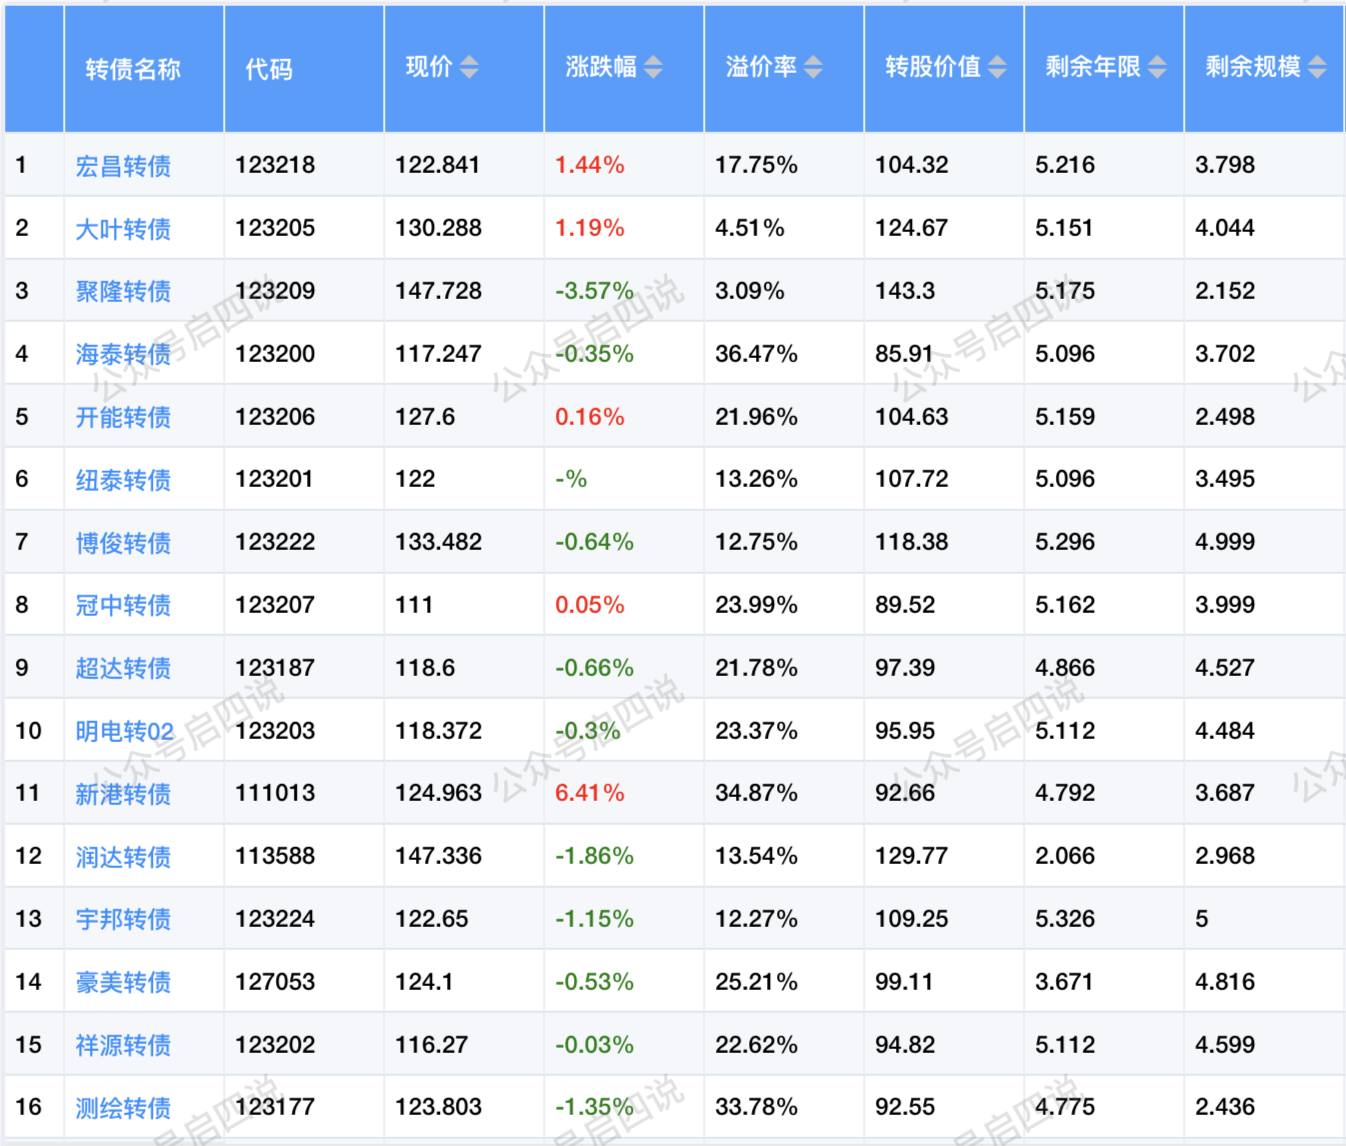Image resolution: width=1346 pixels, height=1146 pixels.
Task: Sort by 溢价率 using header arrows
Action: [x=813, y=67]
